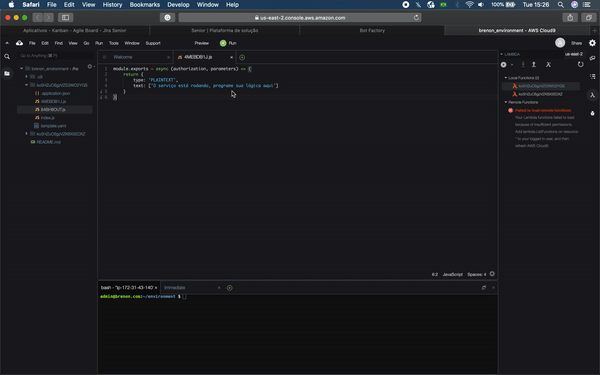
Task: Collapse the Cloud9 menu bar arrow
Action: (7, 43)
